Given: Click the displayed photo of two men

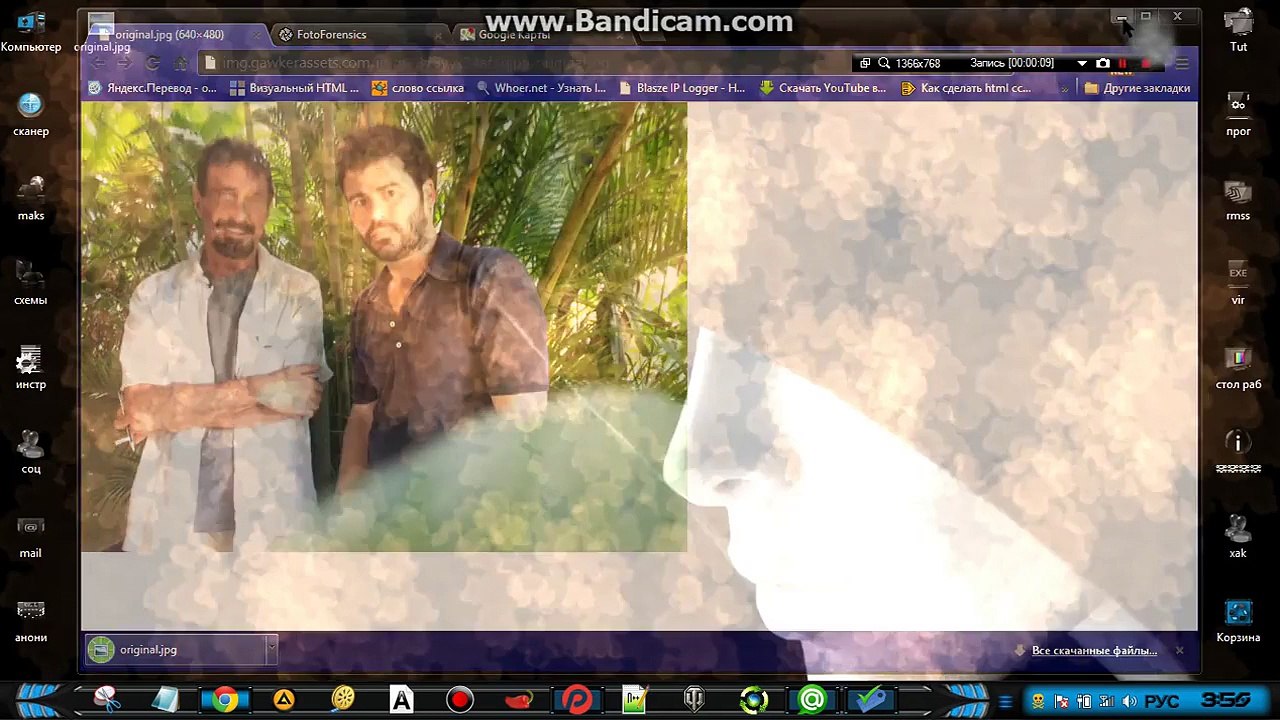Looking at the screenshot, I should coord(384,327).
